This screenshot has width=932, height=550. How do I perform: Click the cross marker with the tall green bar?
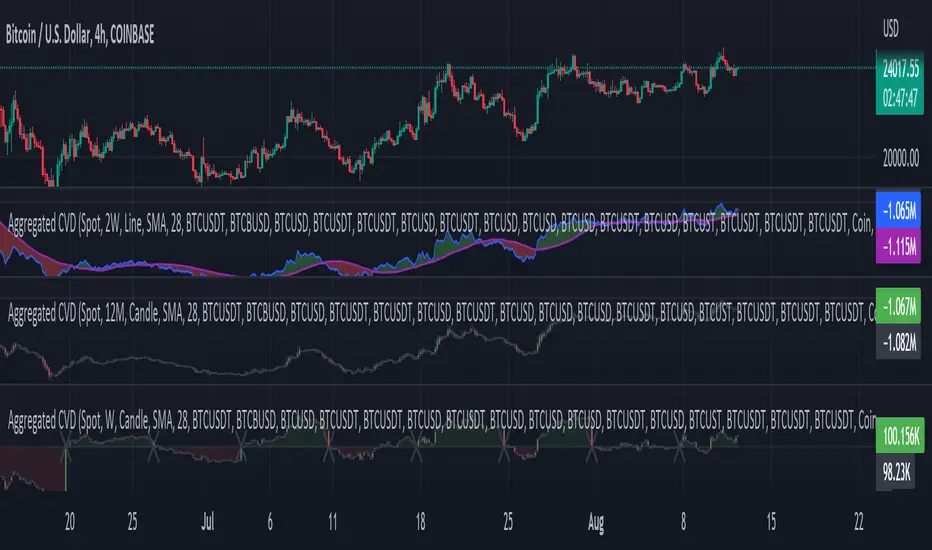point(66,452)
